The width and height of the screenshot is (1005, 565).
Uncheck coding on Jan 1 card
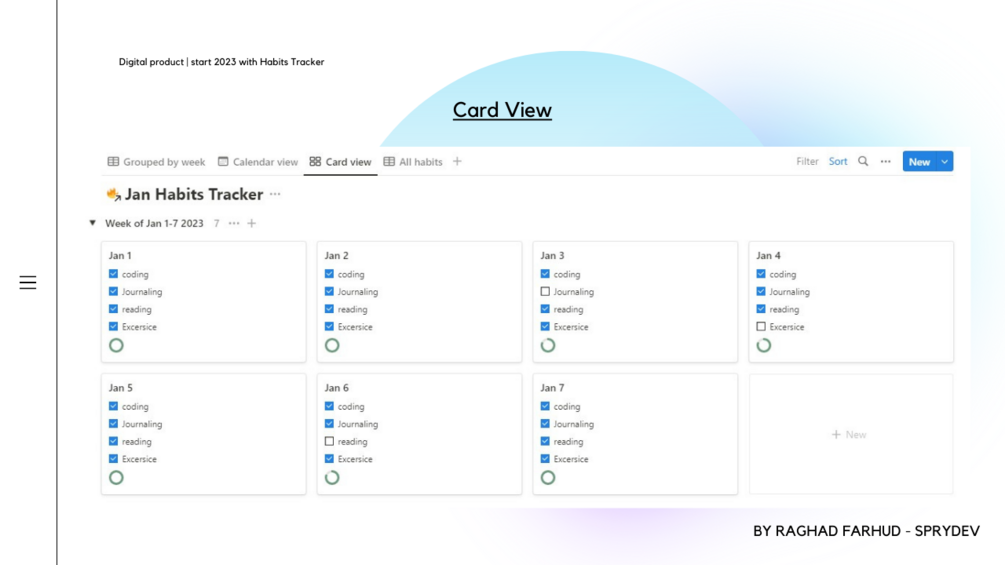pos(113,274)
